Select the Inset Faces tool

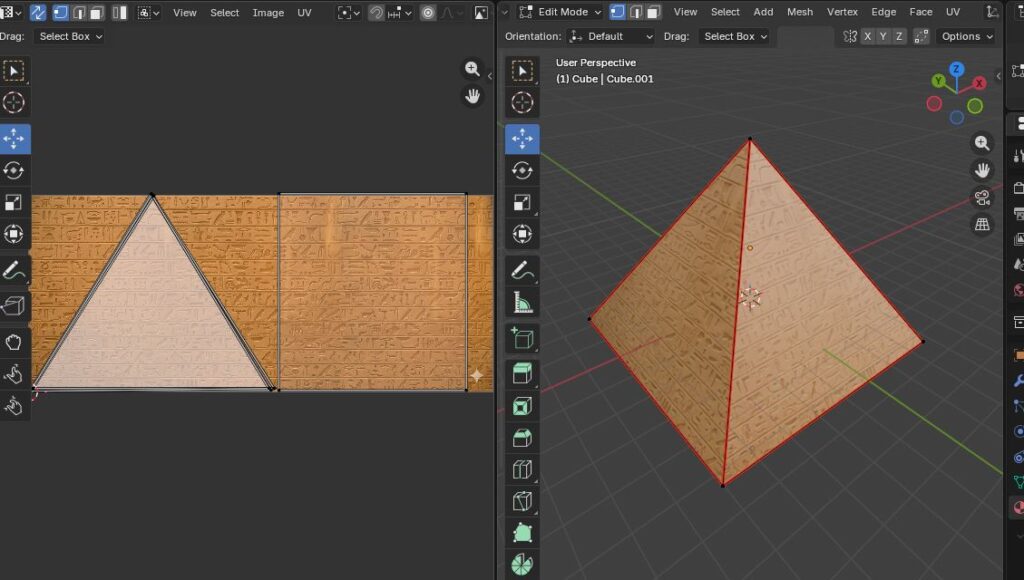point(522,406)
